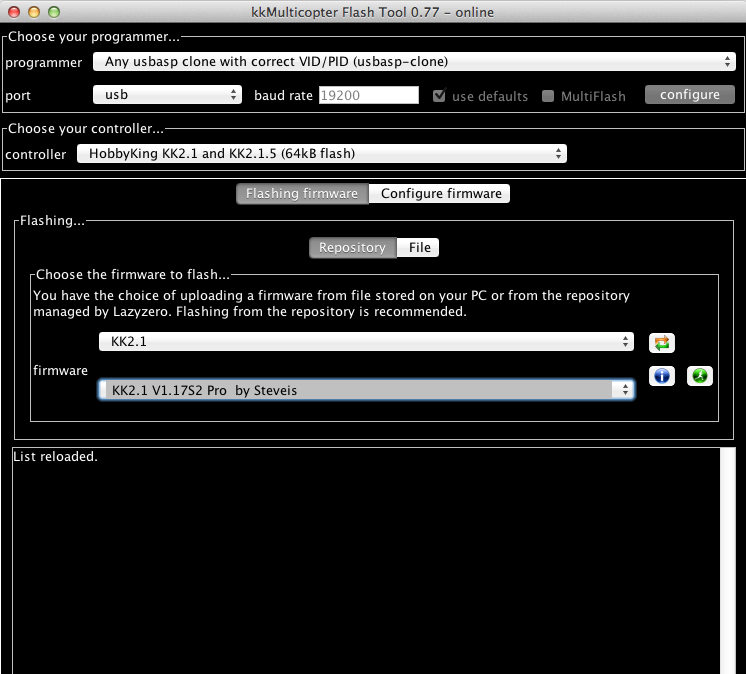Open the KK2.1 V1.17S2 Pro firmware dropdown
The image size is (746, 674).
tap(366, 390)
